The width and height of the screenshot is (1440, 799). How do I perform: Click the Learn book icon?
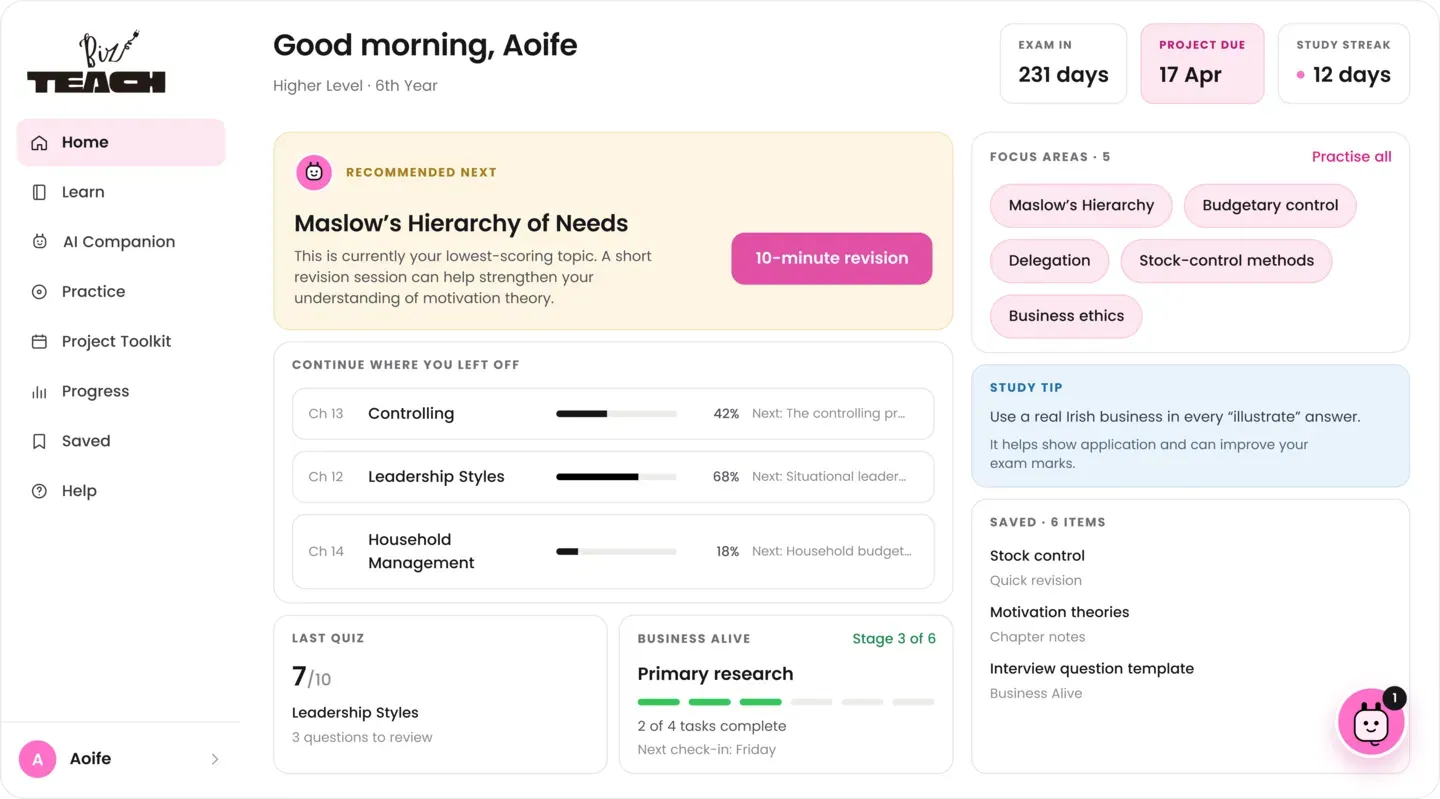pyautogui.click(x=39, y=192)
